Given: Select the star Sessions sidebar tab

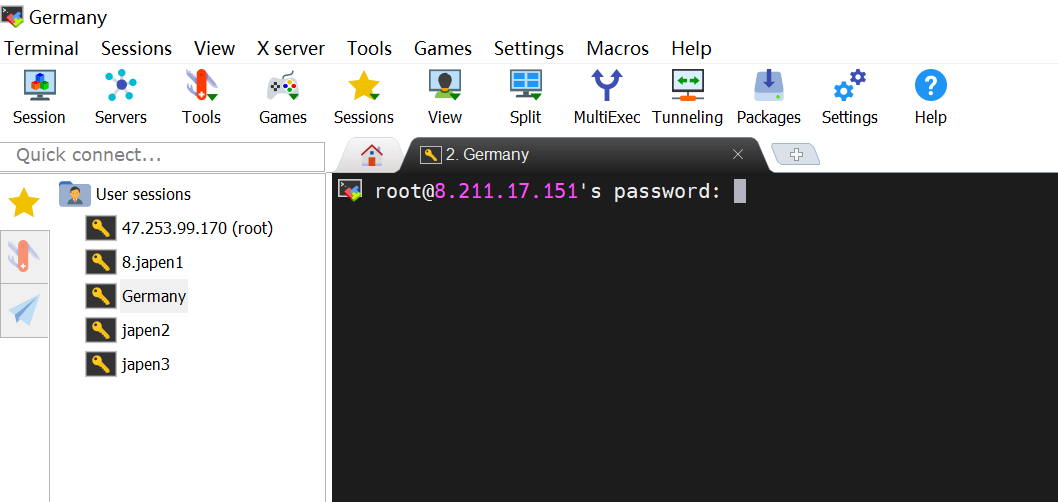Looking at the screenshot, I should [x=24, y=202].
